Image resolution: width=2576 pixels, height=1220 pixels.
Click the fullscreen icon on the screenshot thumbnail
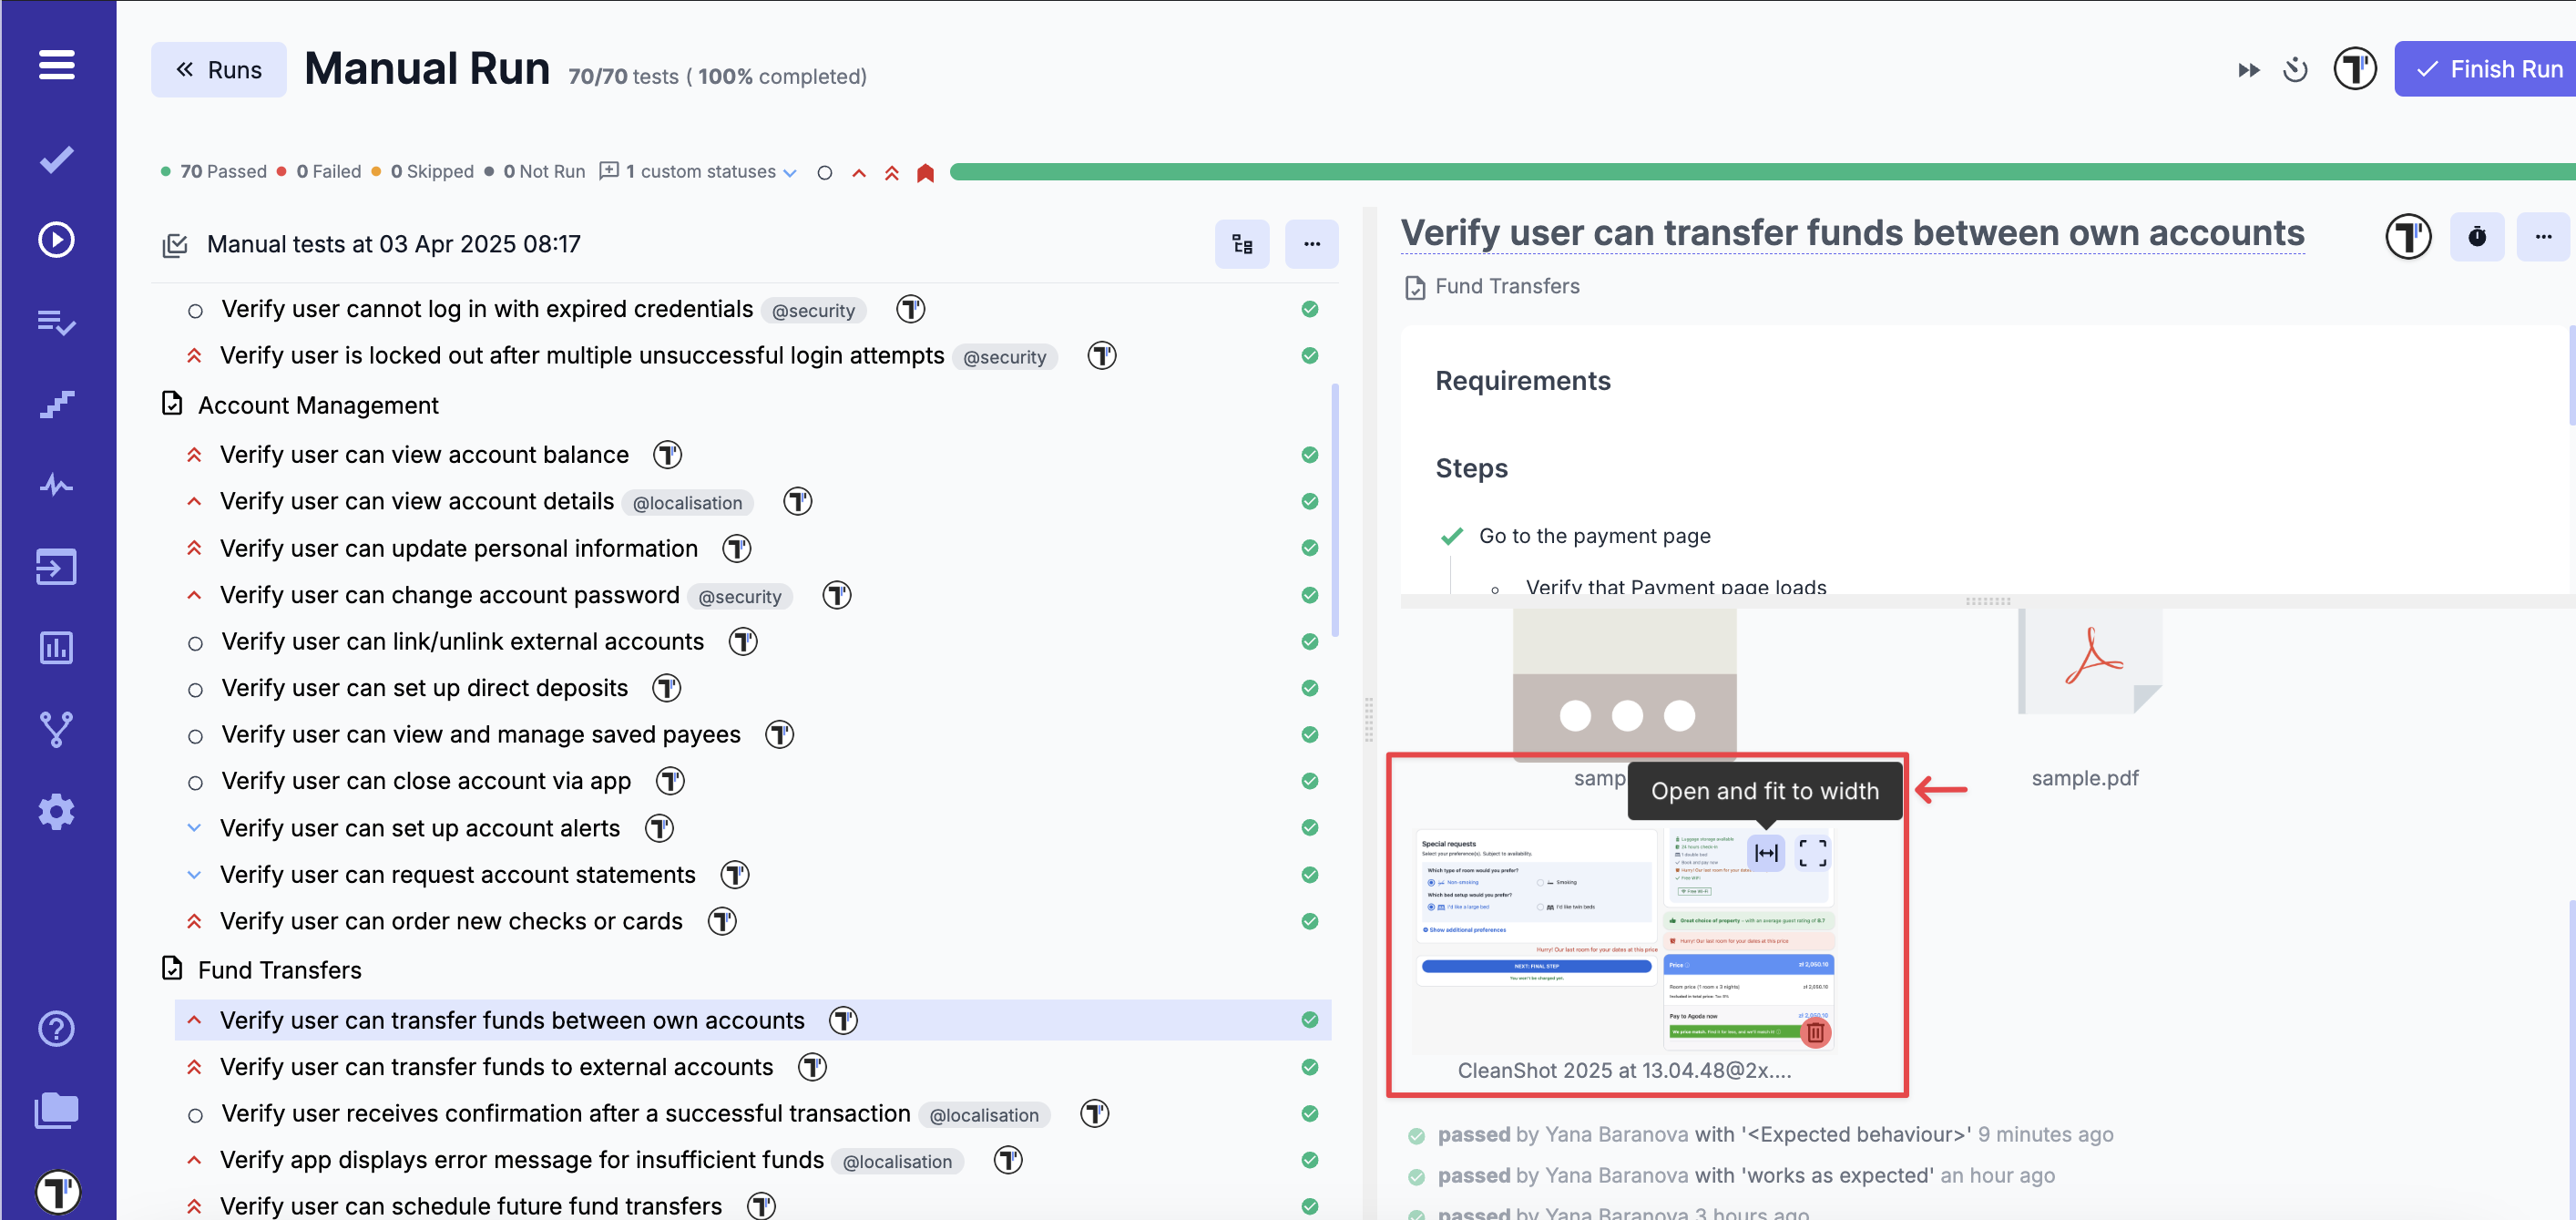click(x=1812, y=853)
